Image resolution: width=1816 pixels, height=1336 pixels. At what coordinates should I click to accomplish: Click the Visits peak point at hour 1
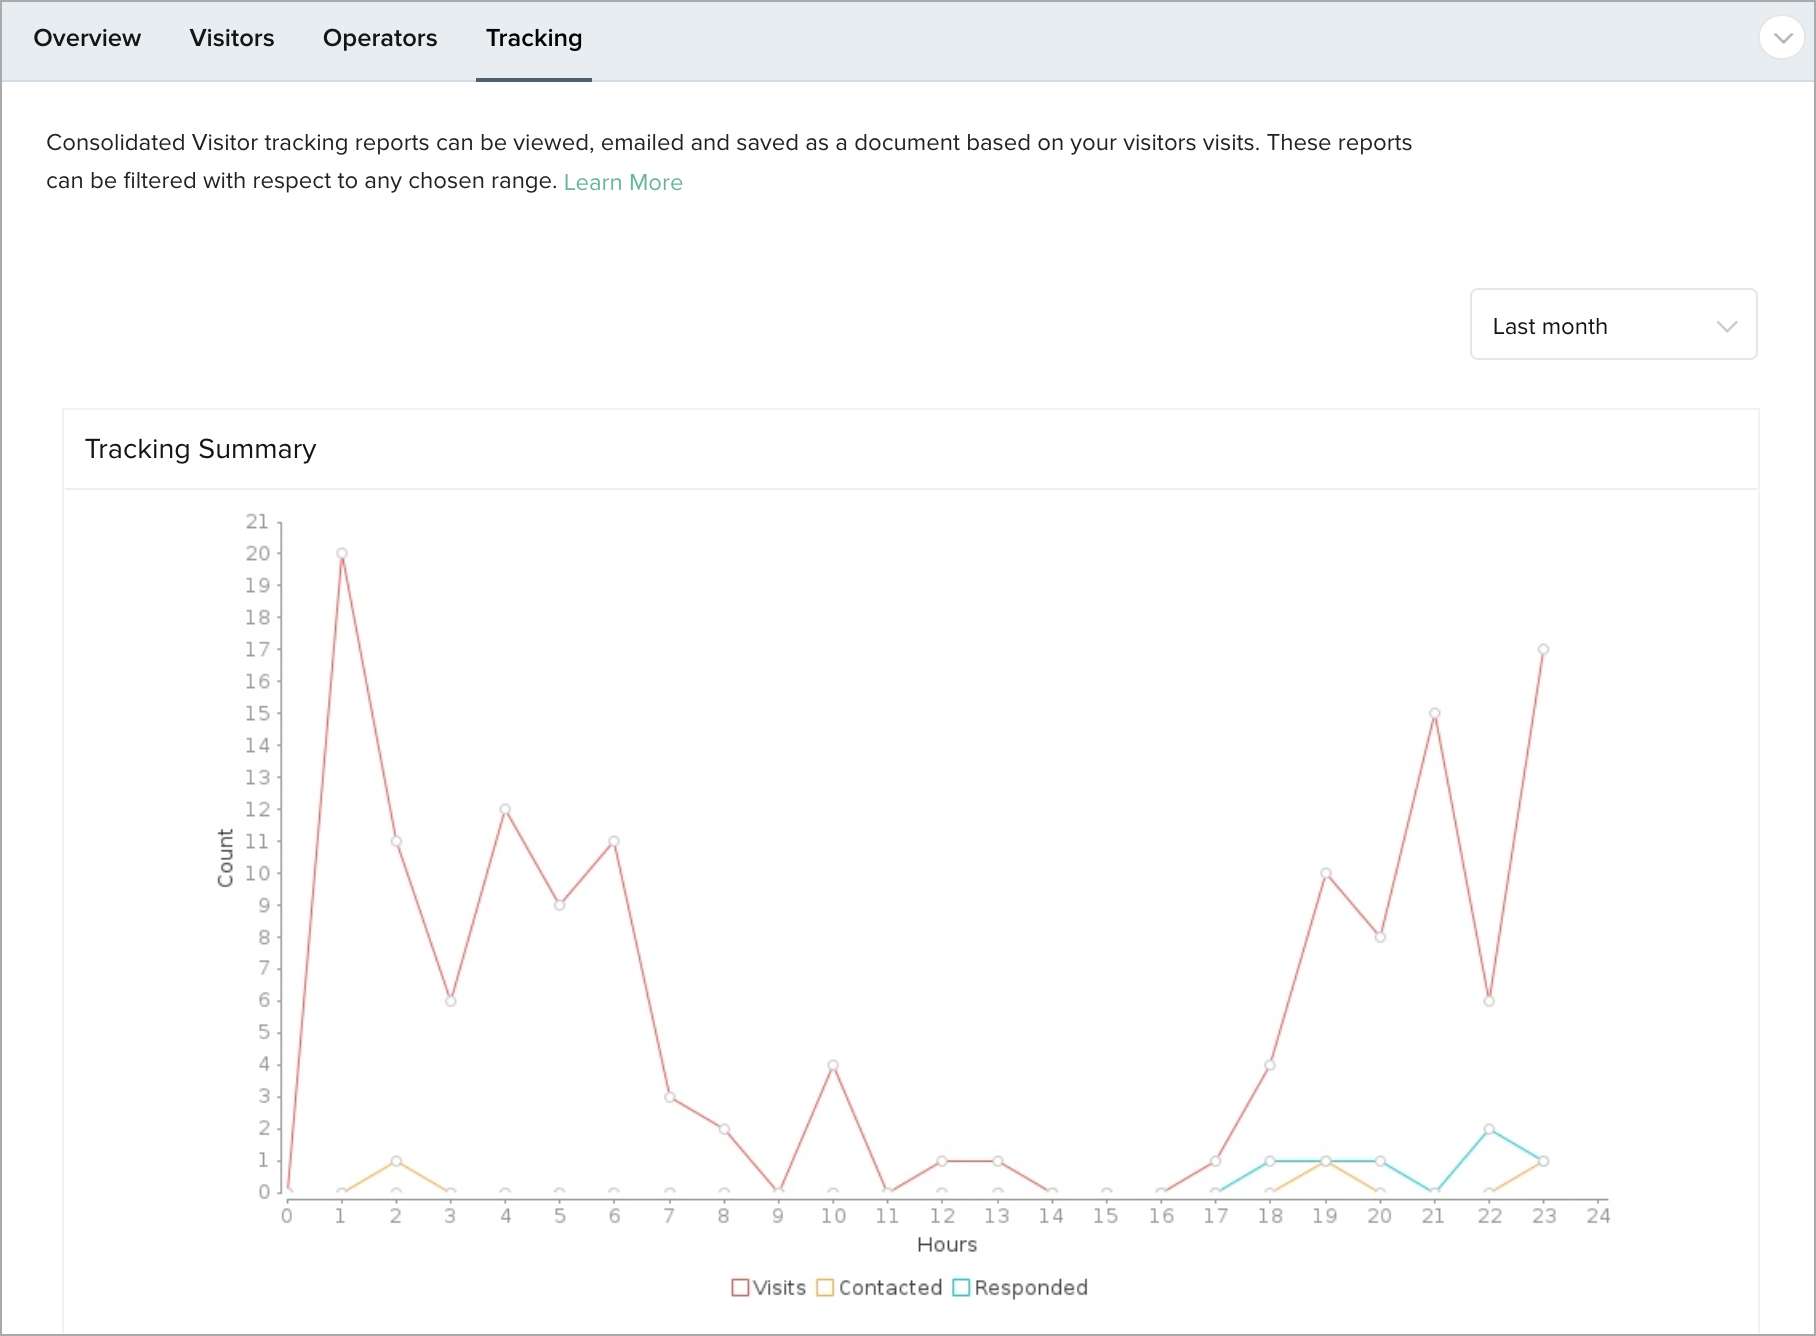(x=342, y=553)
